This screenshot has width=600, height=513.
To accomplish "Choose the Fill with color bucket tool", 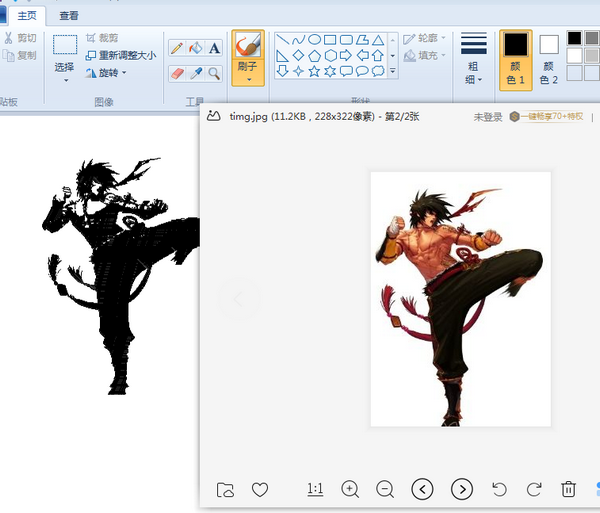I will (x=196, y=49).
